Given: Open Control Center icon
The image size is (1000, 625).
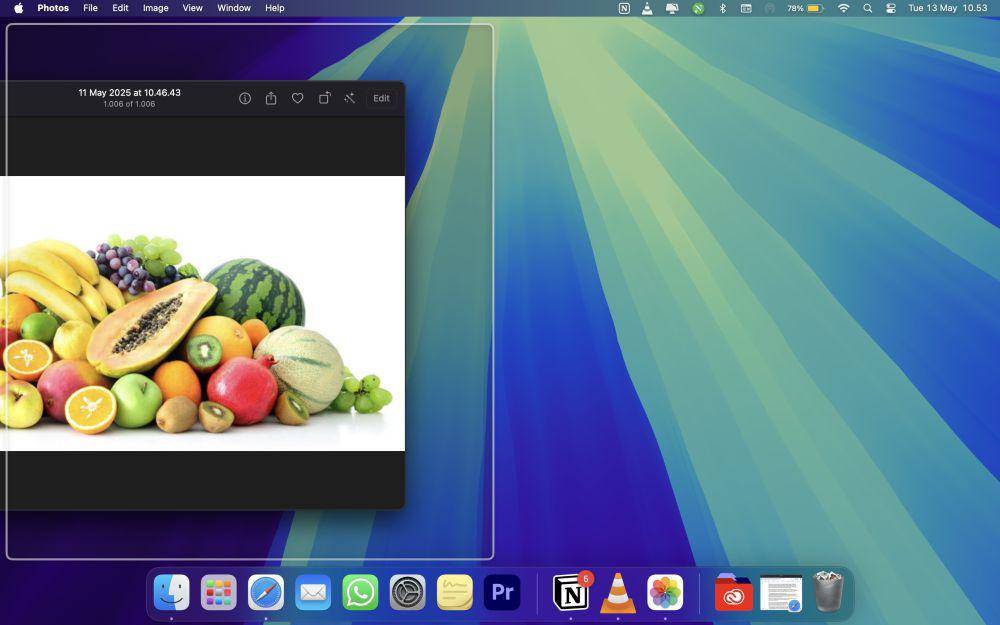Looking at the screenshot, I should tap(891, 8).
